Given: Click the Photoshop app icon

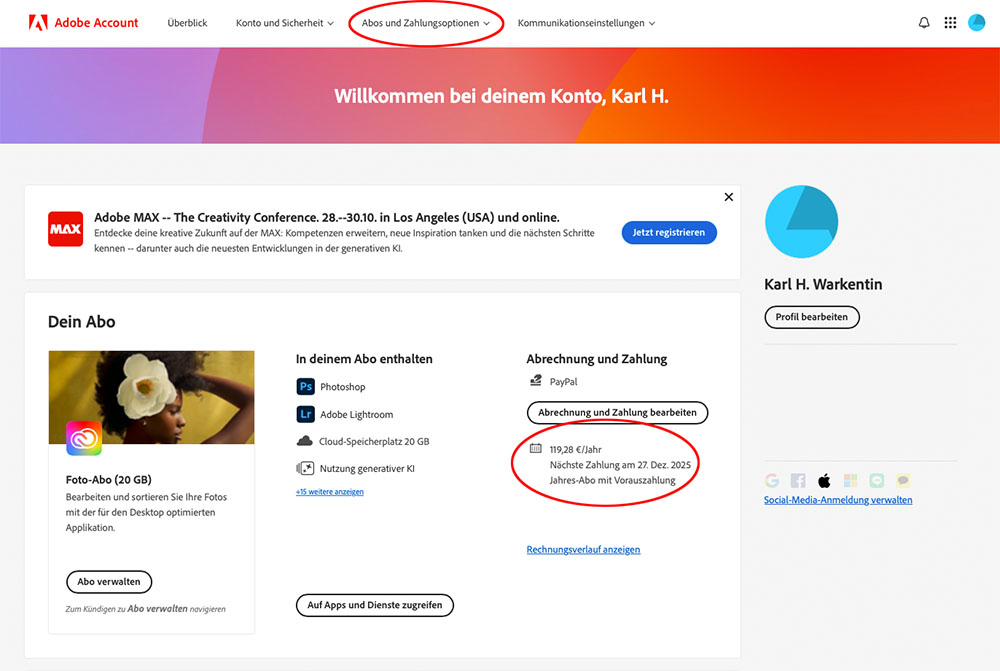Looking at the screenshot, I should pos(305,387).
